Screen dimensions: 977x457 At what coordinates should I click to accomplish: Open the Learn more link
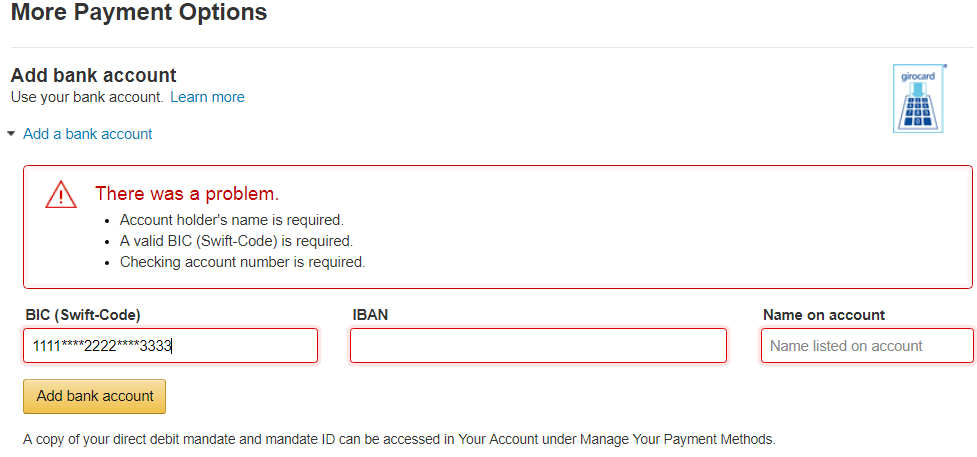[x=207, y=97]
